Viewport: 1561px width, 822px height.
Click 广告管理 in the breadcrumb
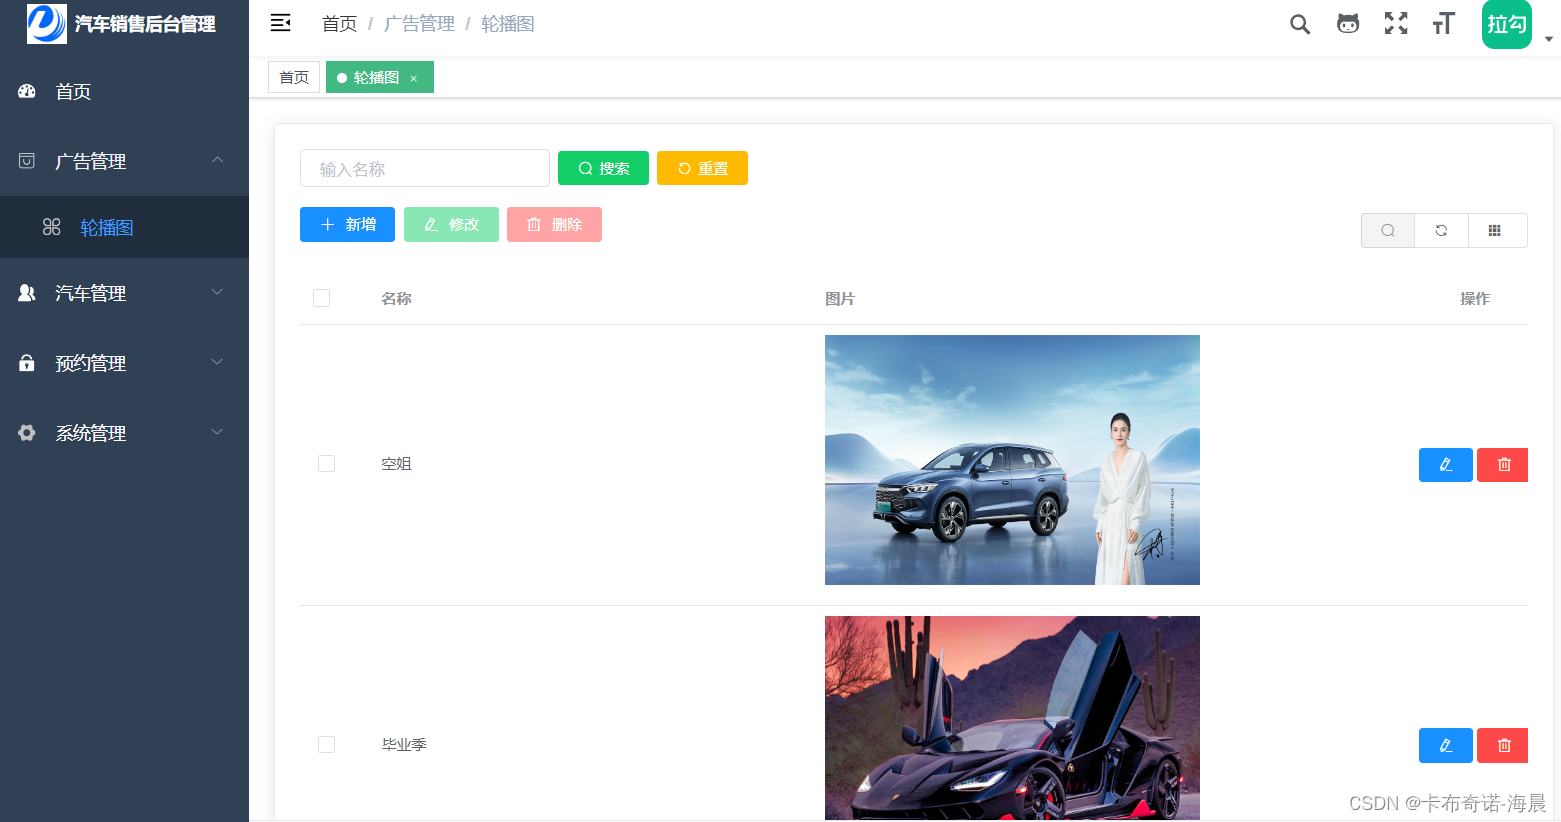click(419, 24)
